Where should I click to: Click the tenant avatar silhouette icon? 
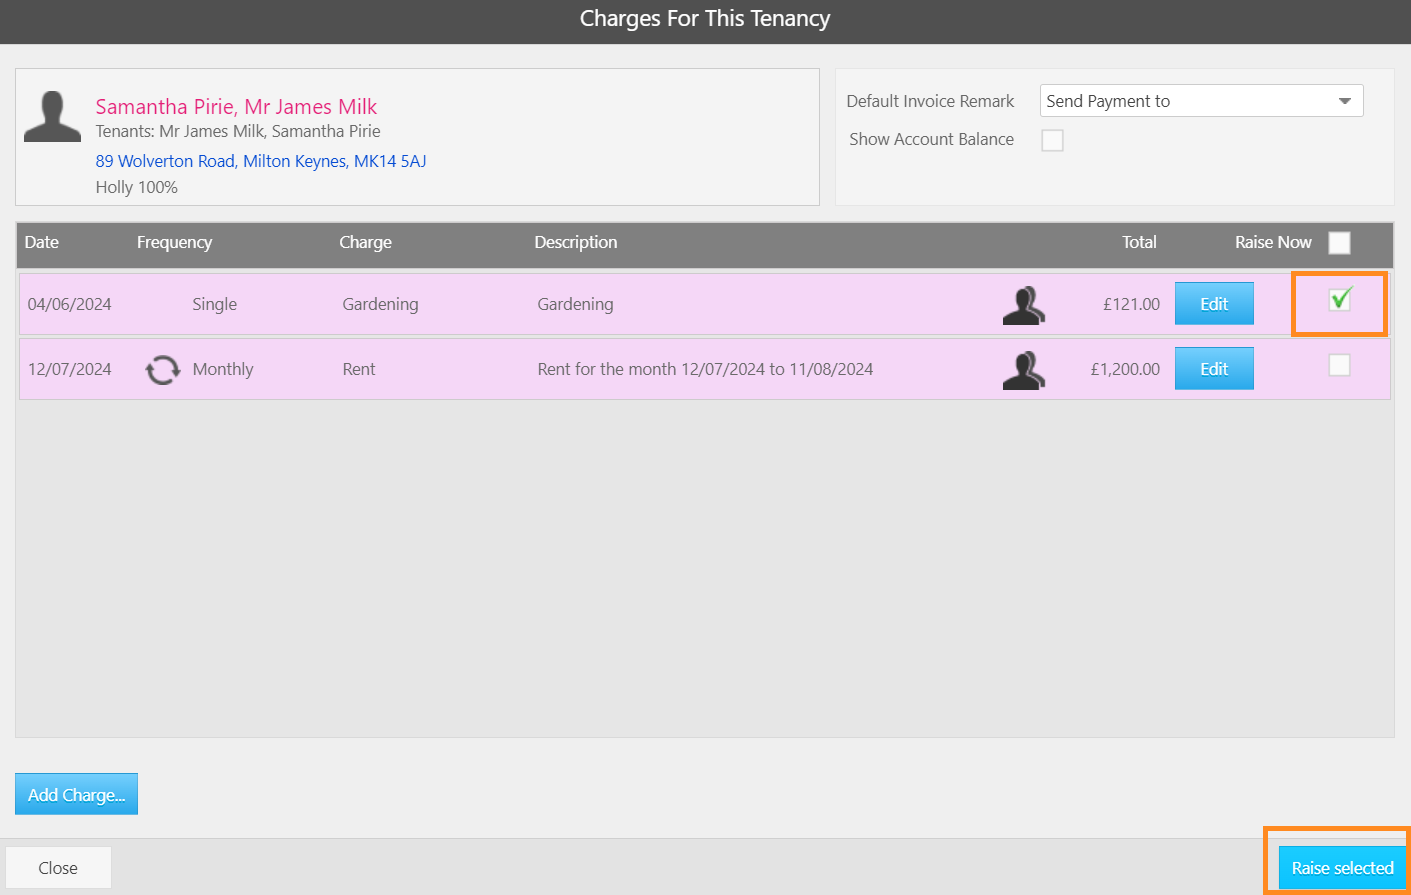coord(52,116)
